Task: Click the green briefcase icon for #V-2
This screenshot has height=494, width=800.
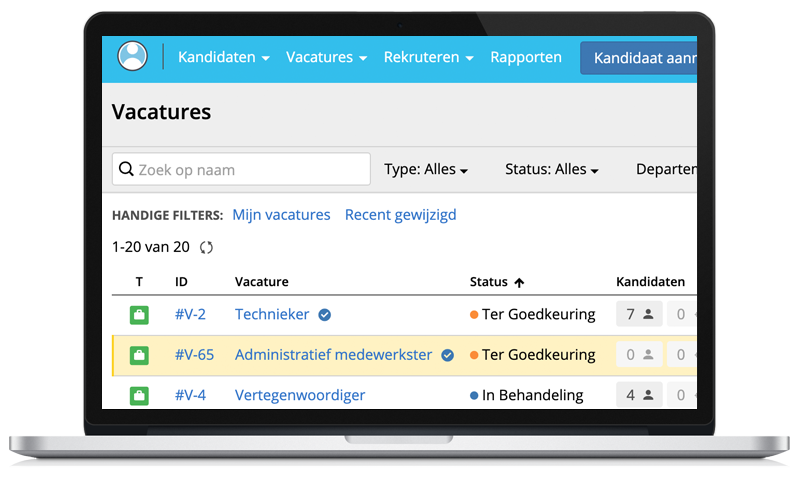Action: [x=139, y=315]
